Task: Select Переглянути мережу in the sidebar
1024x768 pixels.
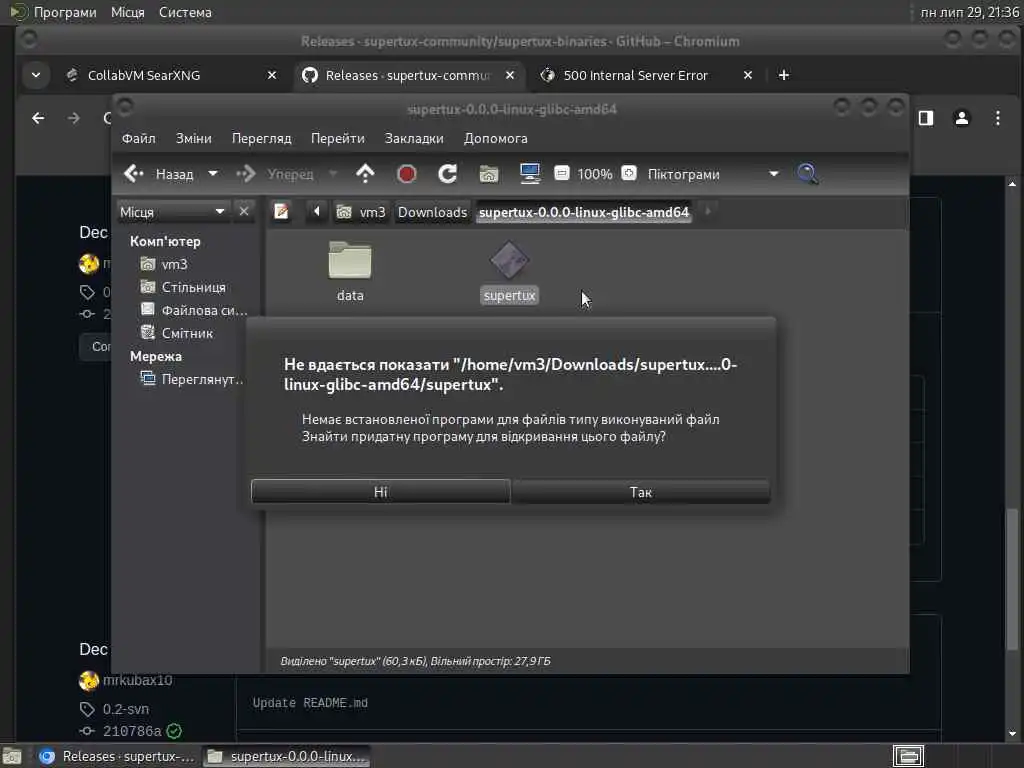Action: pyautogui.click(x=192, y=379)
